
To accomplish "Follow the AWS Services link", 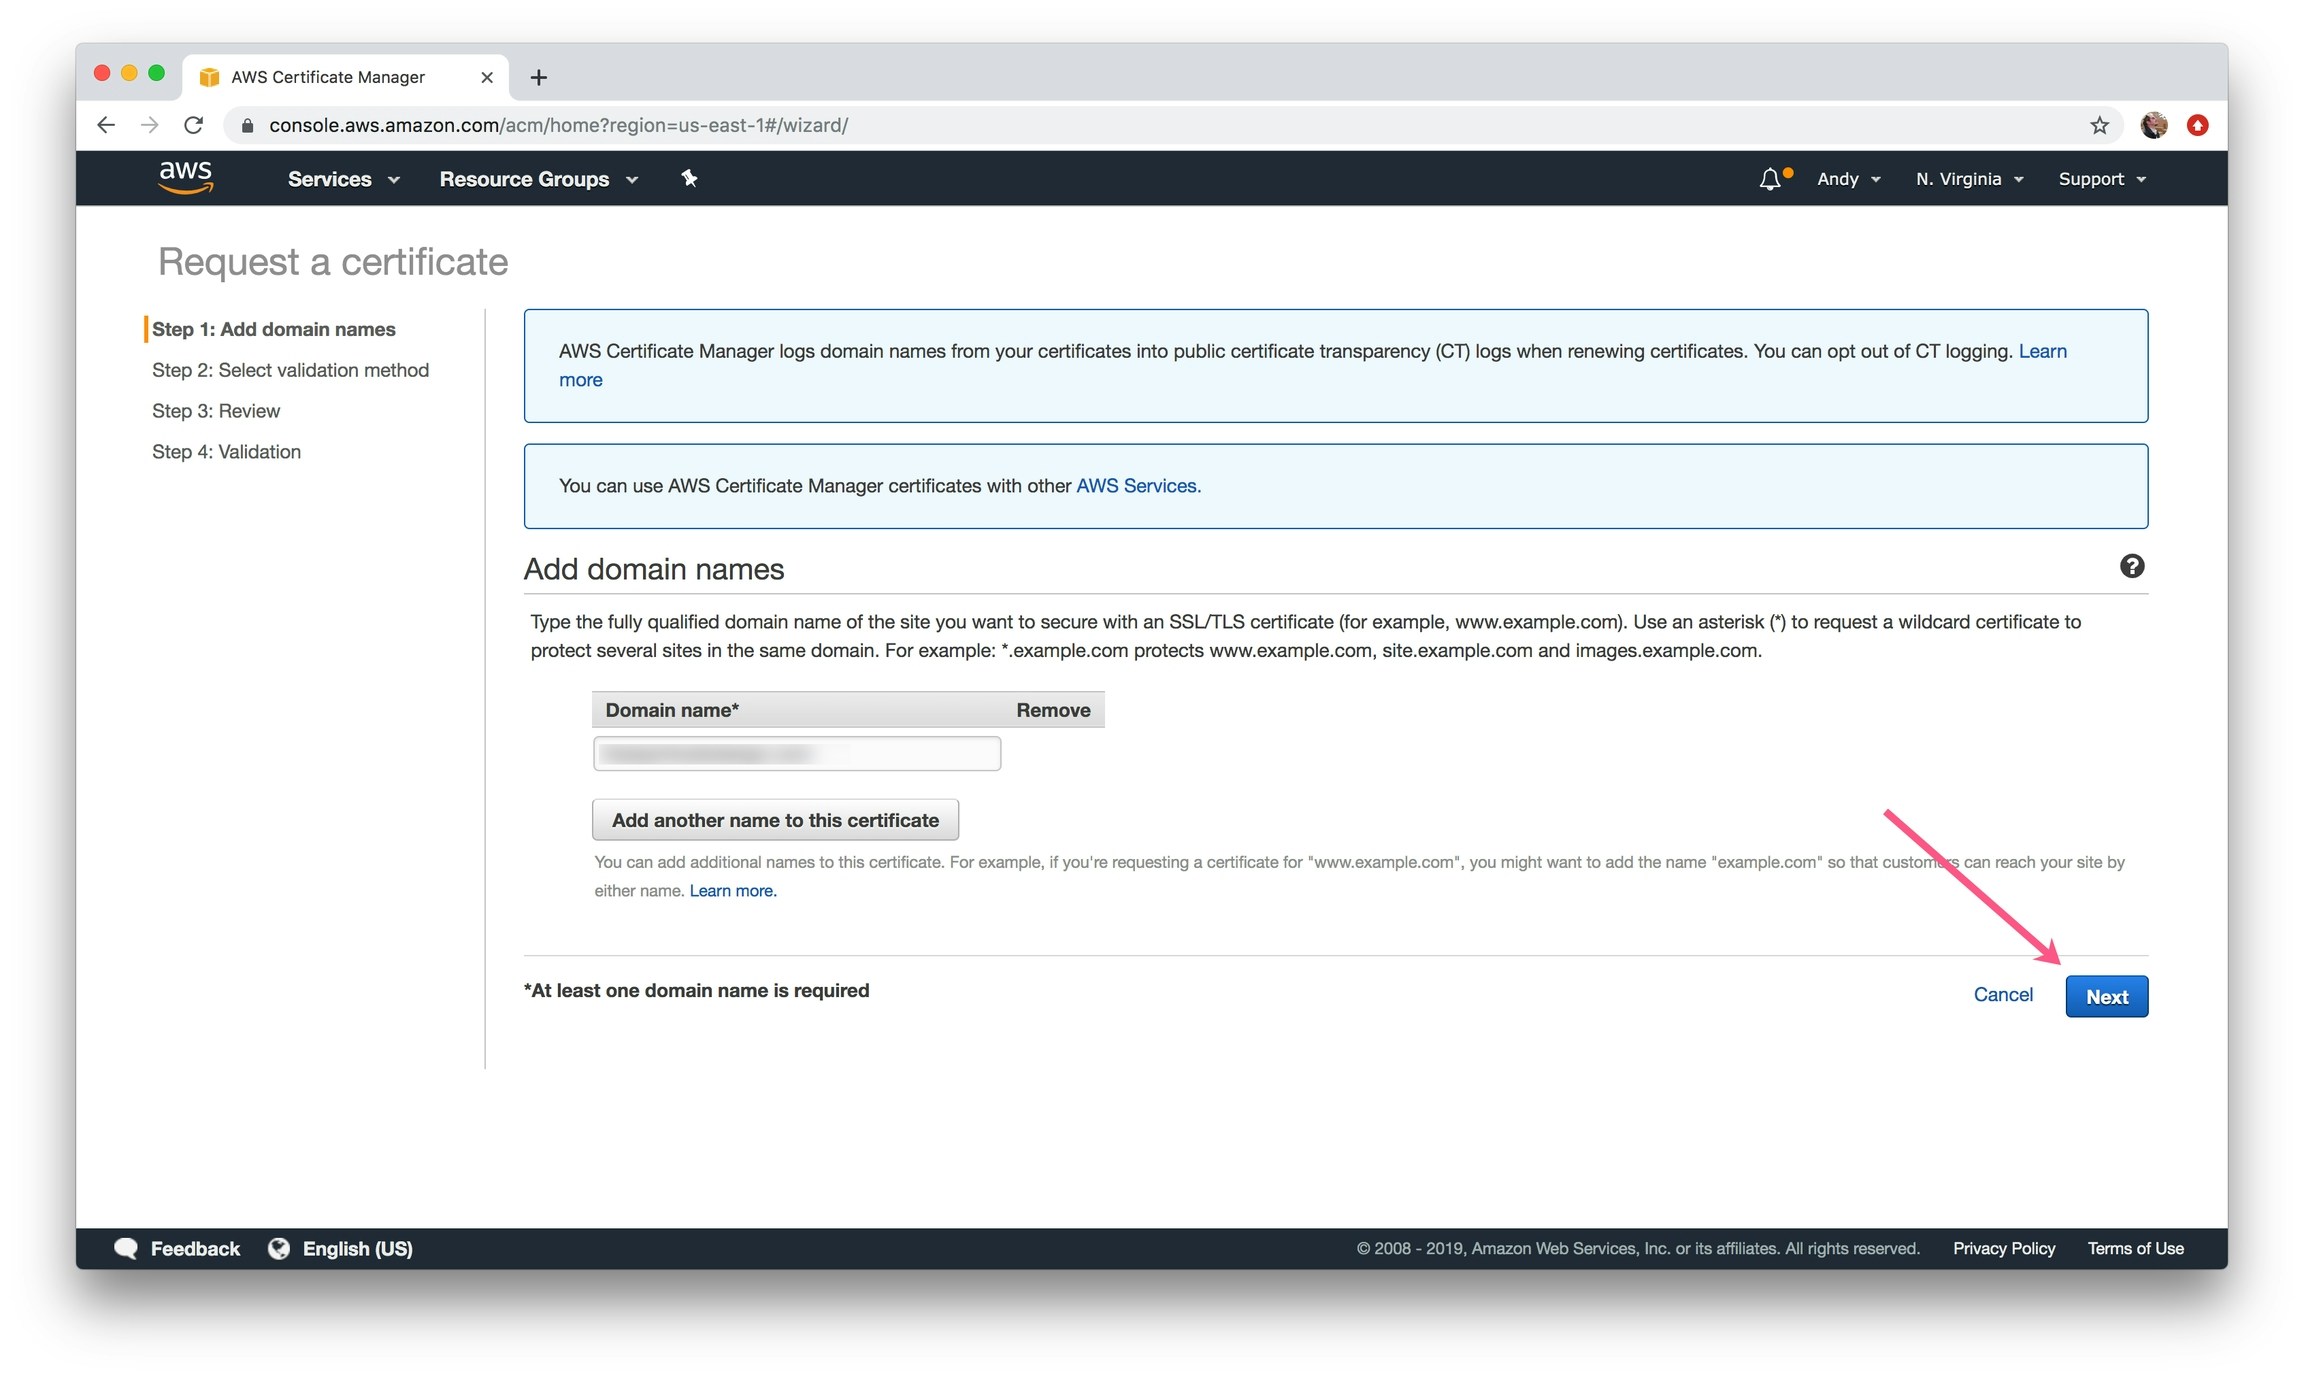I will tap(1137, 486).
